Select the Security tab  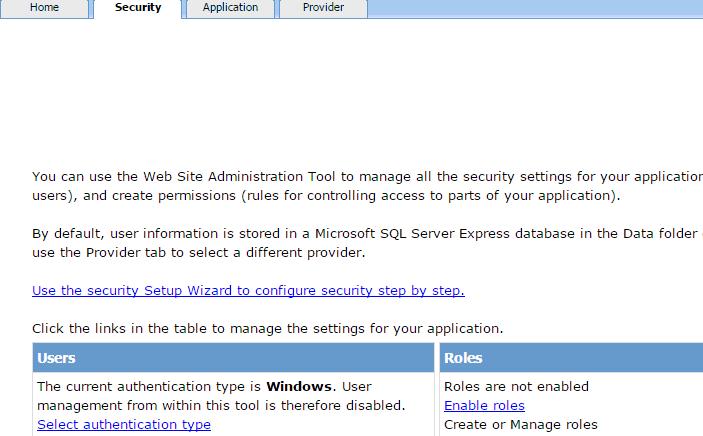coord(138,8)
